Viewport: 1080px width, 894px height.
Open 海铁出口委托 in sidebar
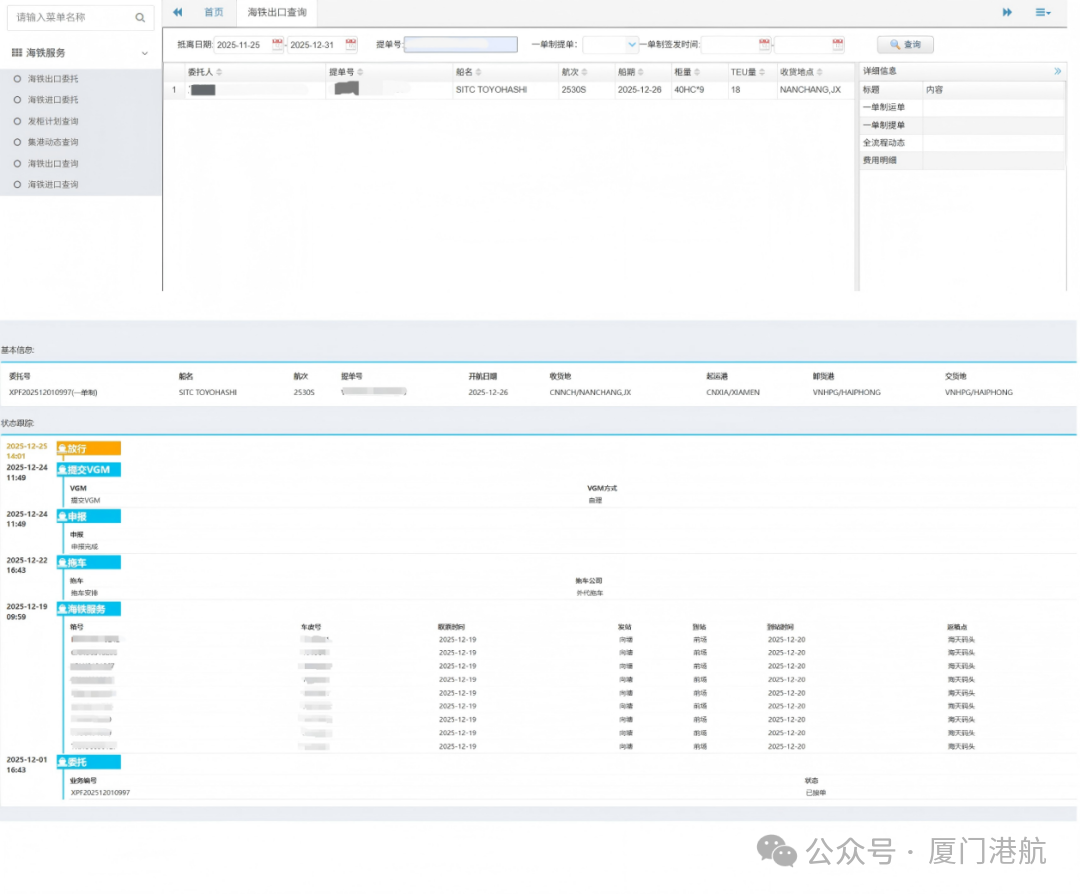tap(53, 78)
